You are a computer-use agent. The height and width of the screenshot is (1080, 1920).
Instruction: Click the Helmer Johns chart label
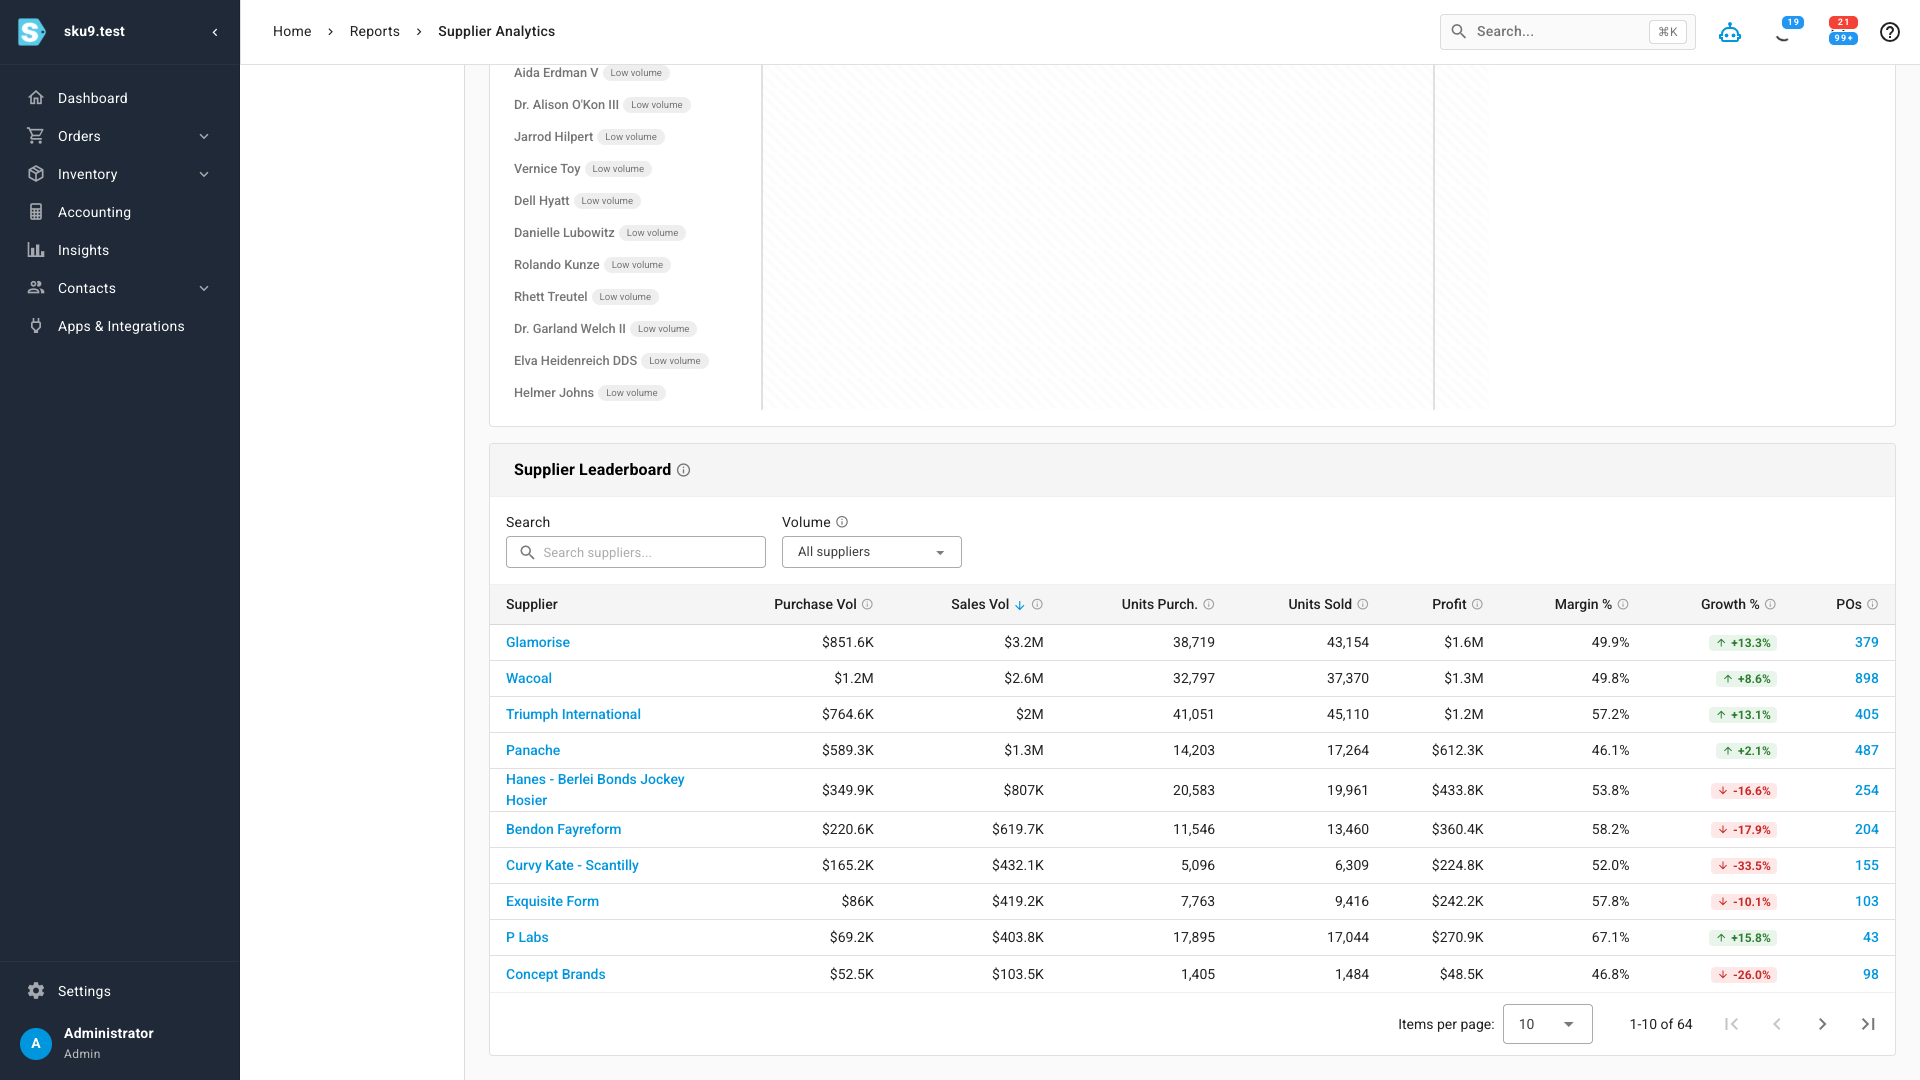[x=554, y=393]
